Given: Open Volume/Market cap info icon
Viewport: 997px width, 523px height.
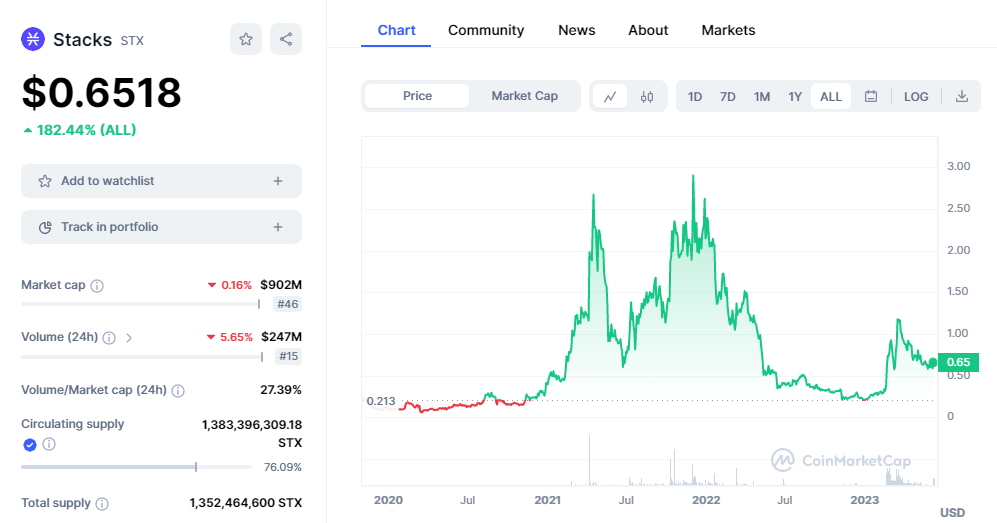Looking at the screenshot, I should [178, 390].
